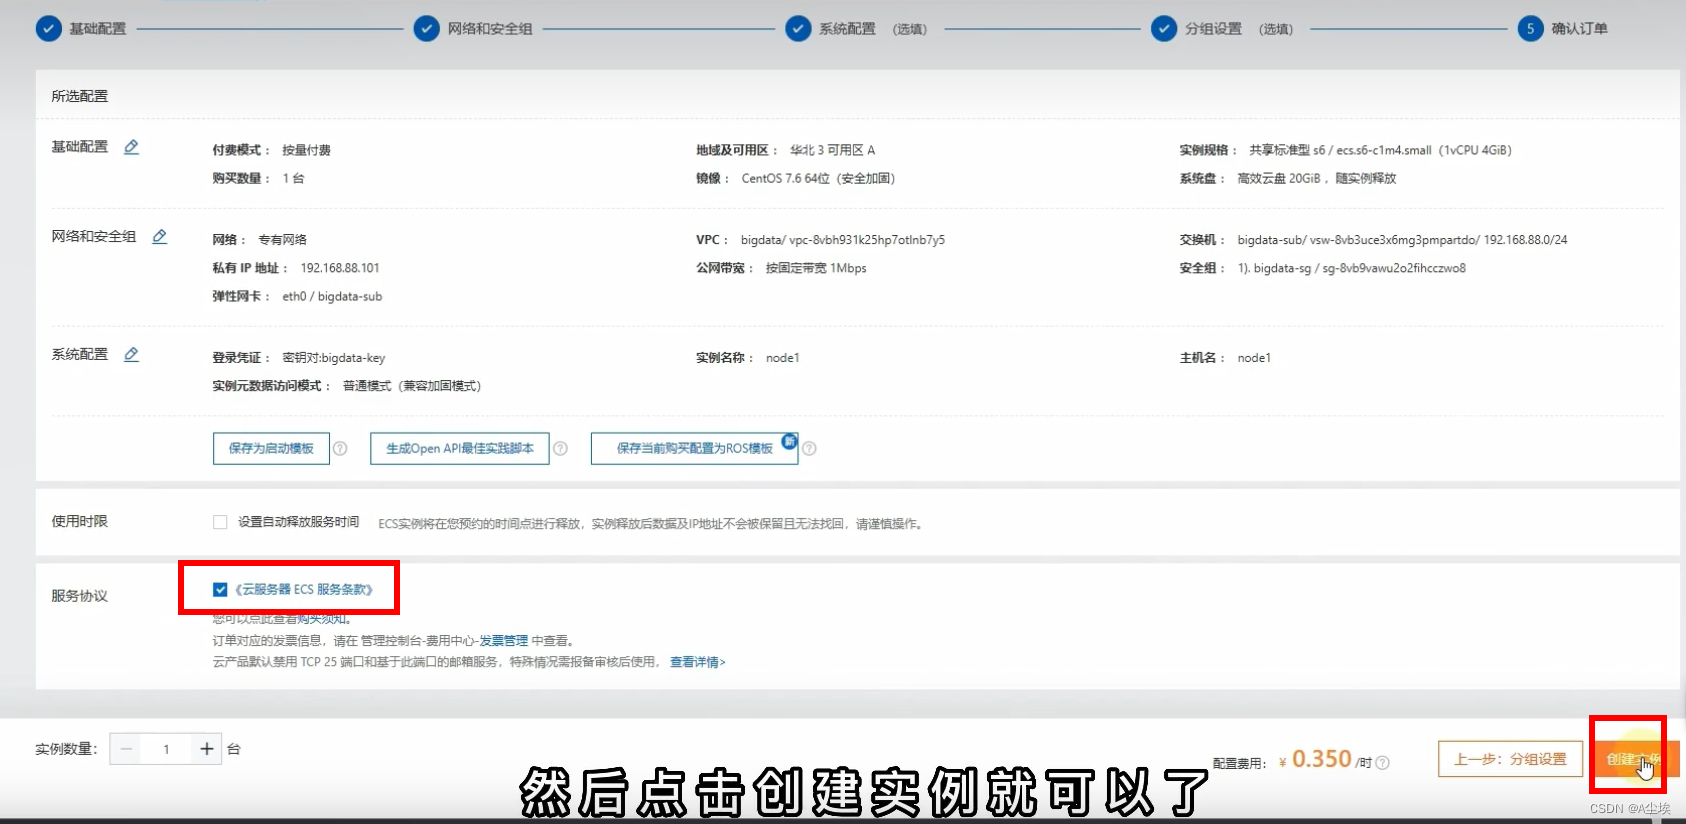Switch to 网络和安全组 step label
Viewport: 1686px width, 824px height.
tap(490, 29)
